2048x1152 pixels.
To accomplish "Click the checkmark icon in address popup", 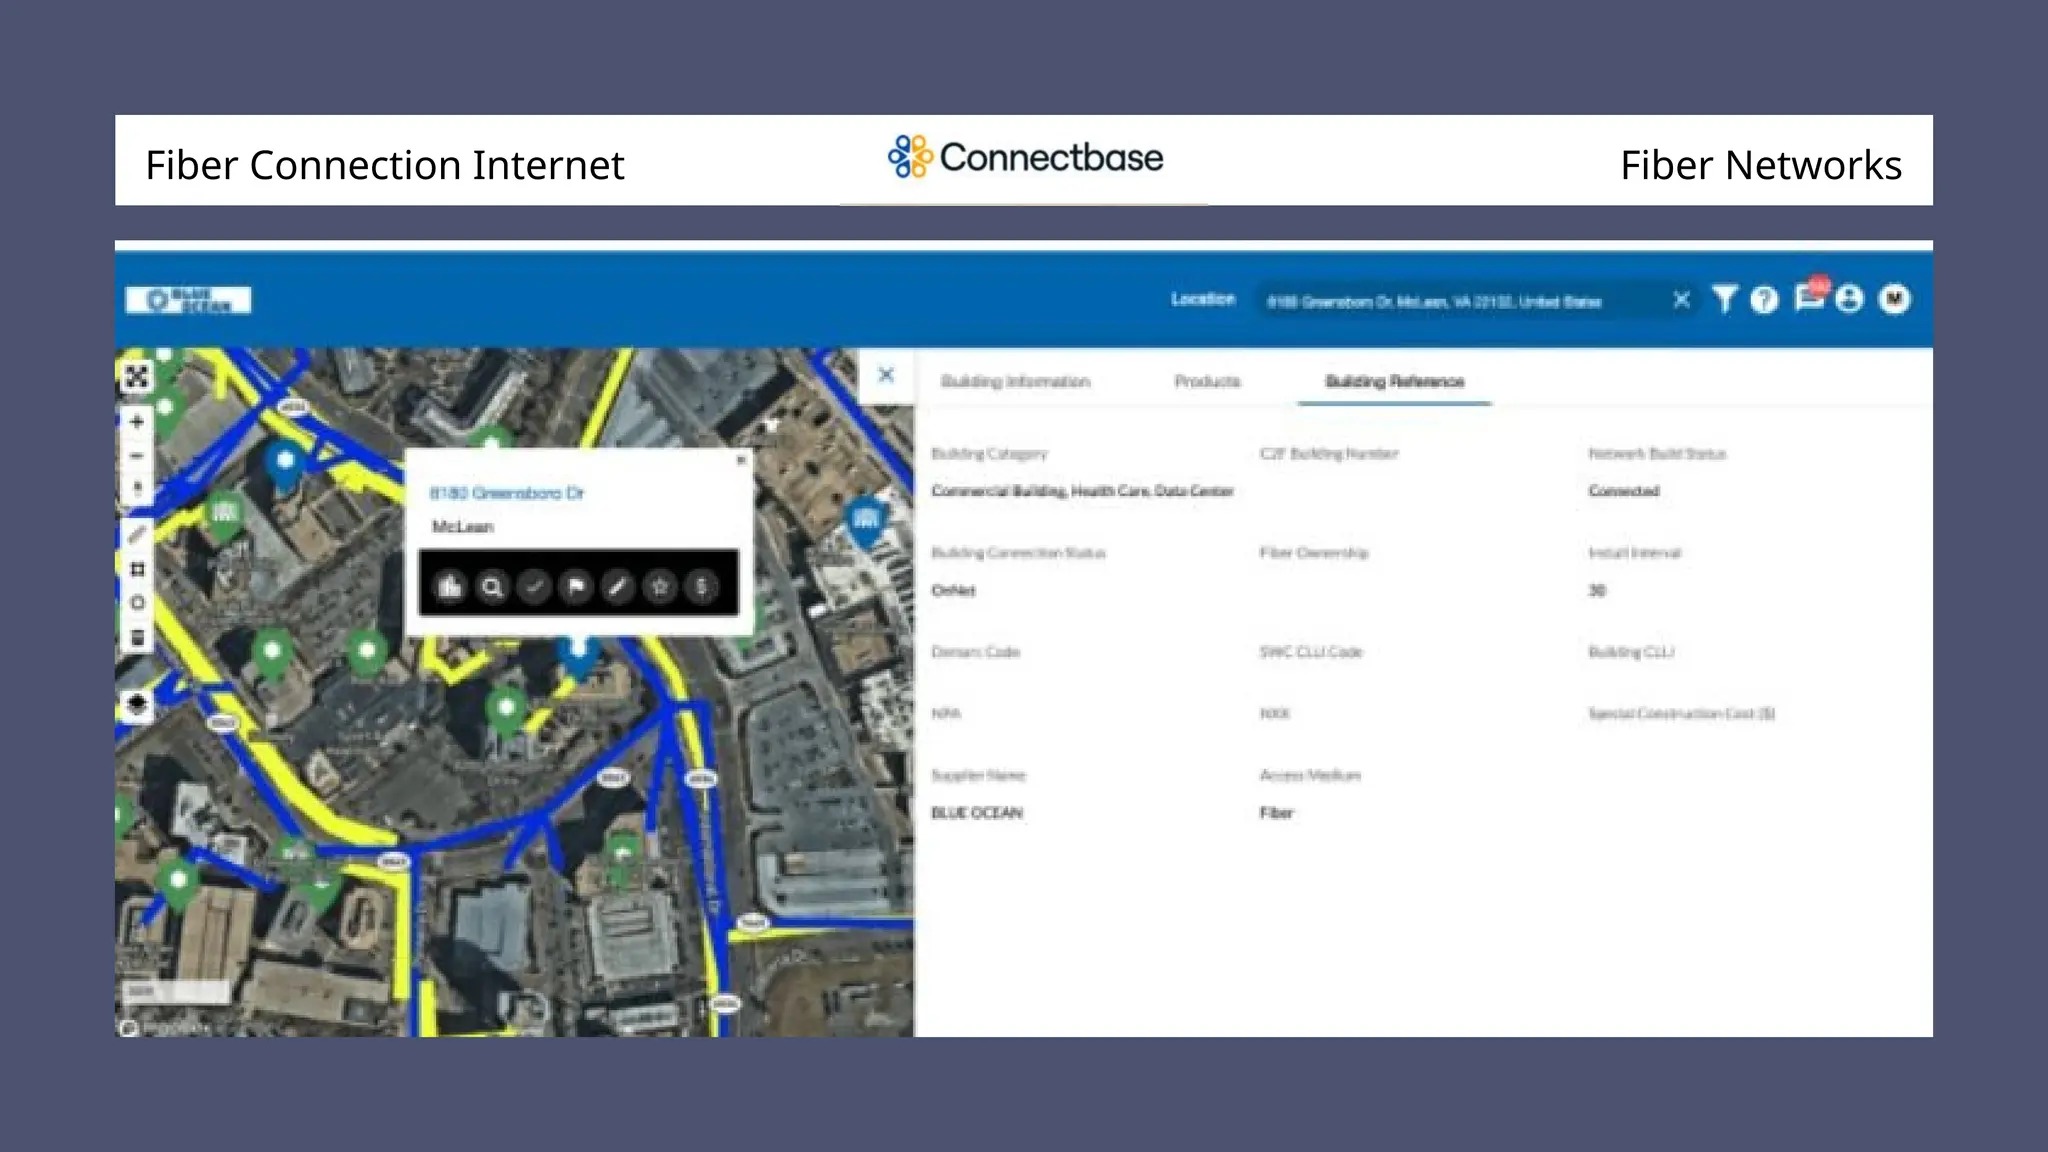I will 534,587.
